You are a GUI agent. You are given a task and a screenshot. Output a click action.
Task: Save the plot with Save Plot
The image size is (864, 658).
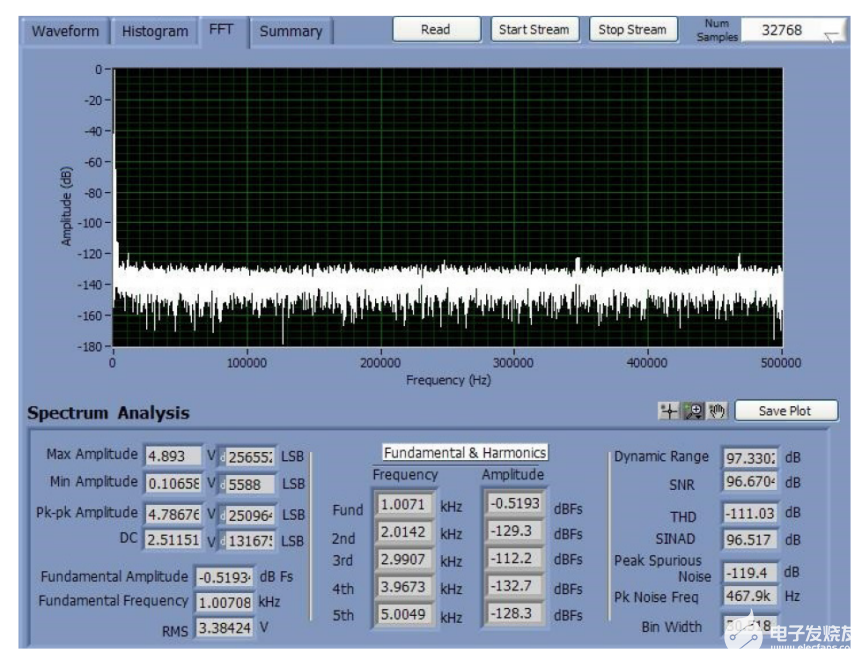tap(784, 411)
